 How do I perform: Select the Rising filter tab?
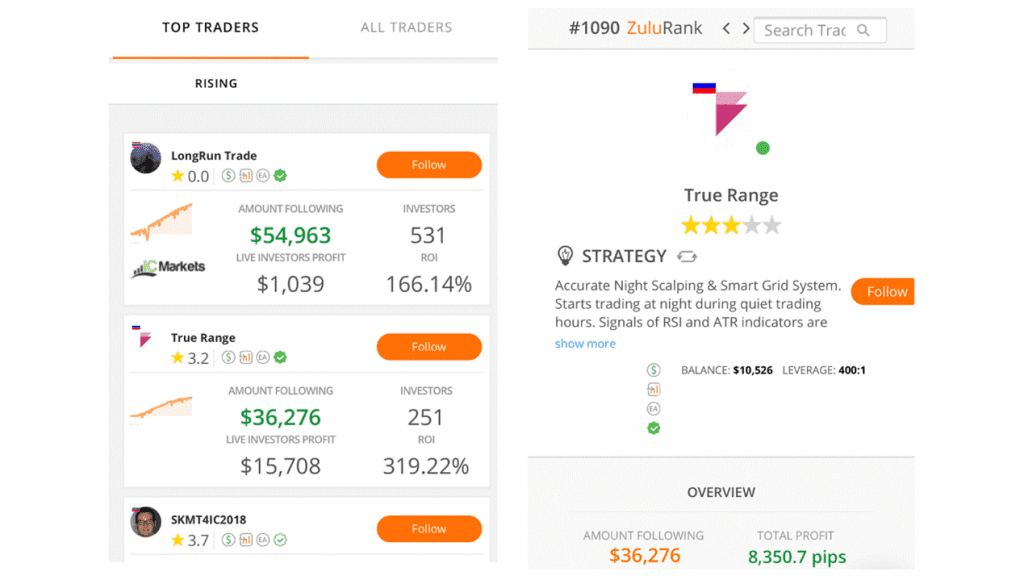[x=216, y=83]
